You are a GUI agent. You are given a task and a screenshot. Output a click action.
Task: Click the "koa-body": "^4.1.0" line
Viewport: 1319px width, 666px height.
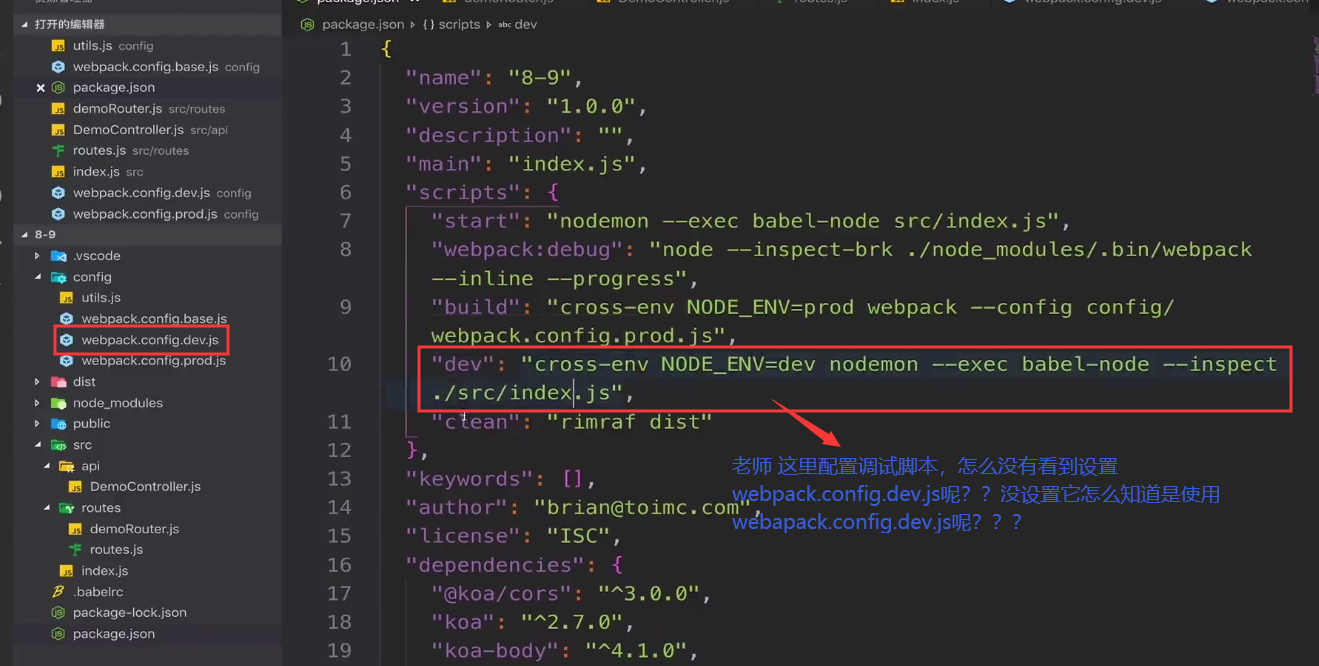[565, 651]
